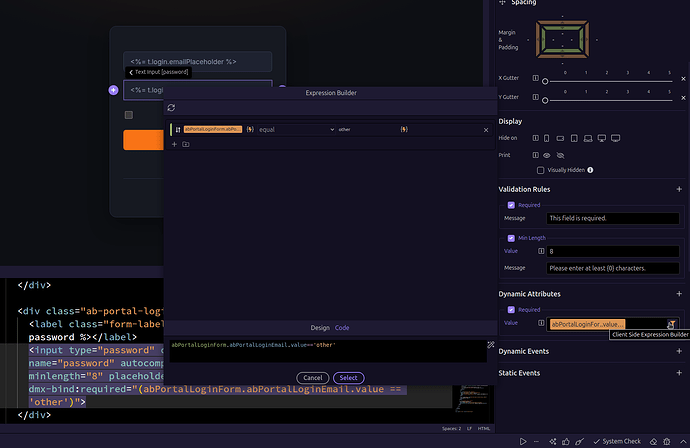
Task: Click the Min Length value field
Action: 613,251
